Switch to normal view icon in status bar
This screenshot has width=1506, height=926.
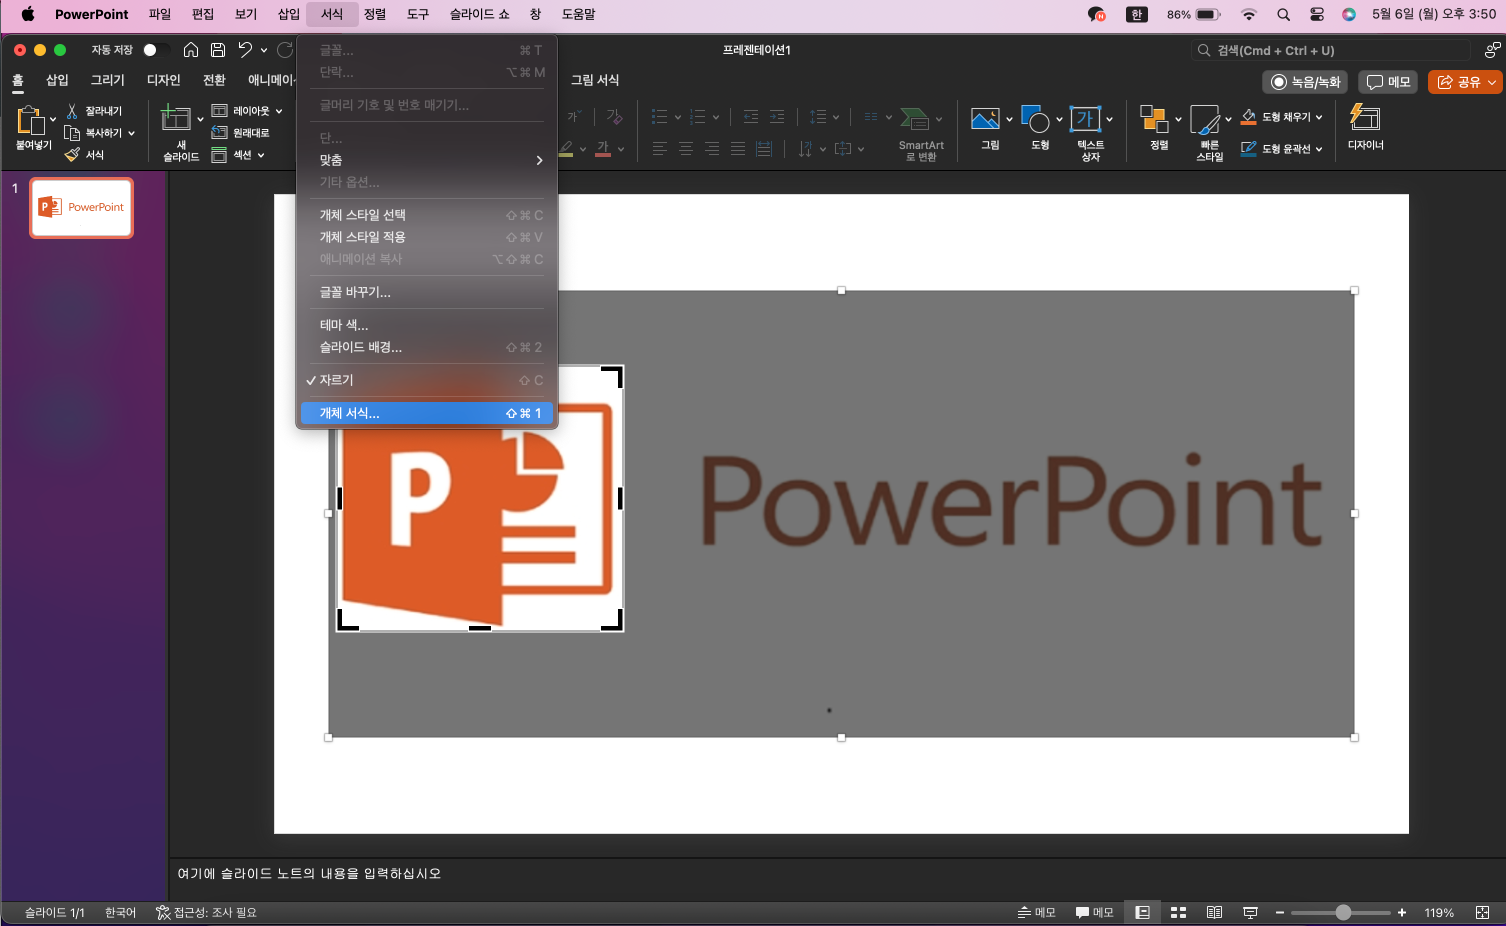1142,912
